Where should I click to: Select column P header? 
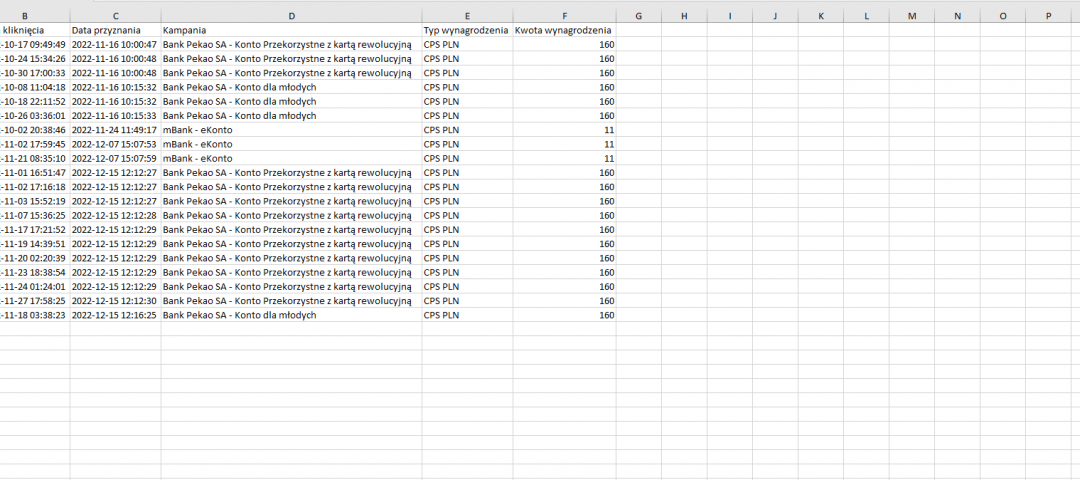click(1048, 16)
